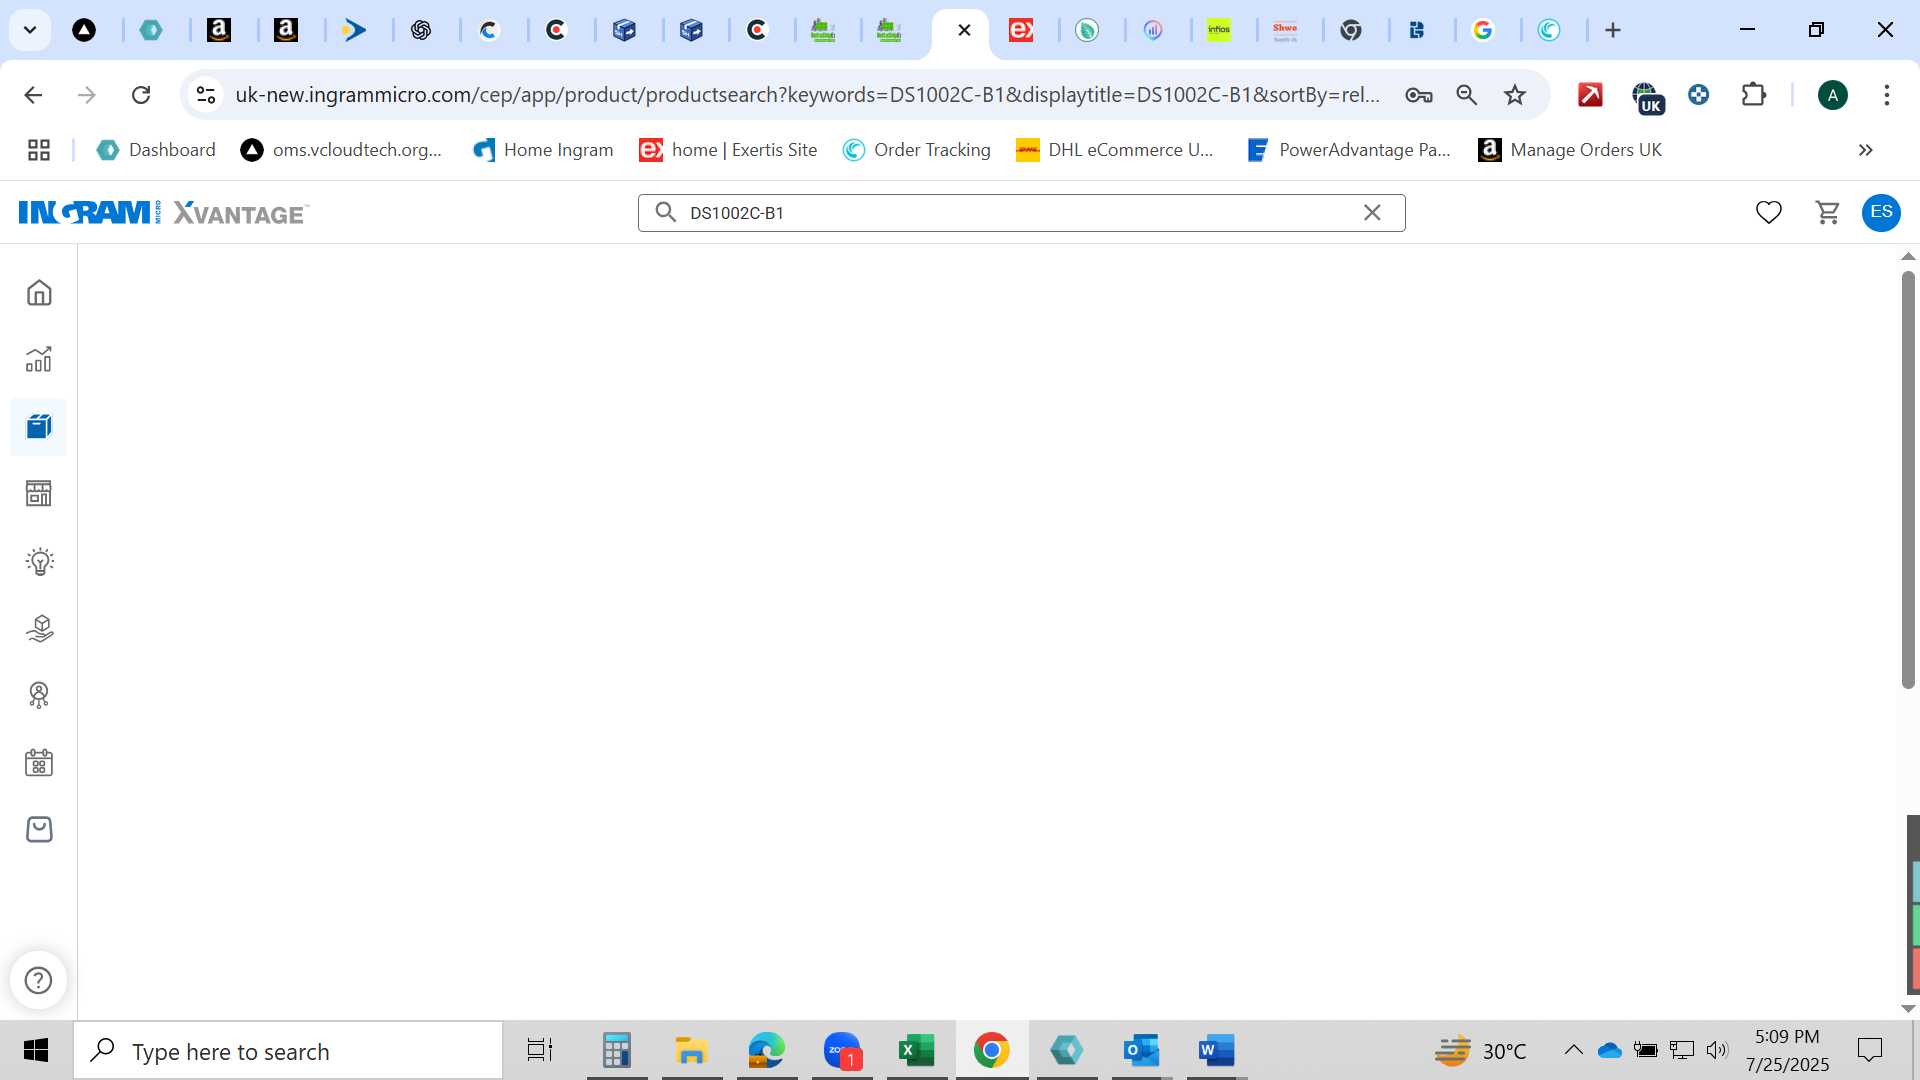Bookmark this page with star icon

coord(1515,95)
